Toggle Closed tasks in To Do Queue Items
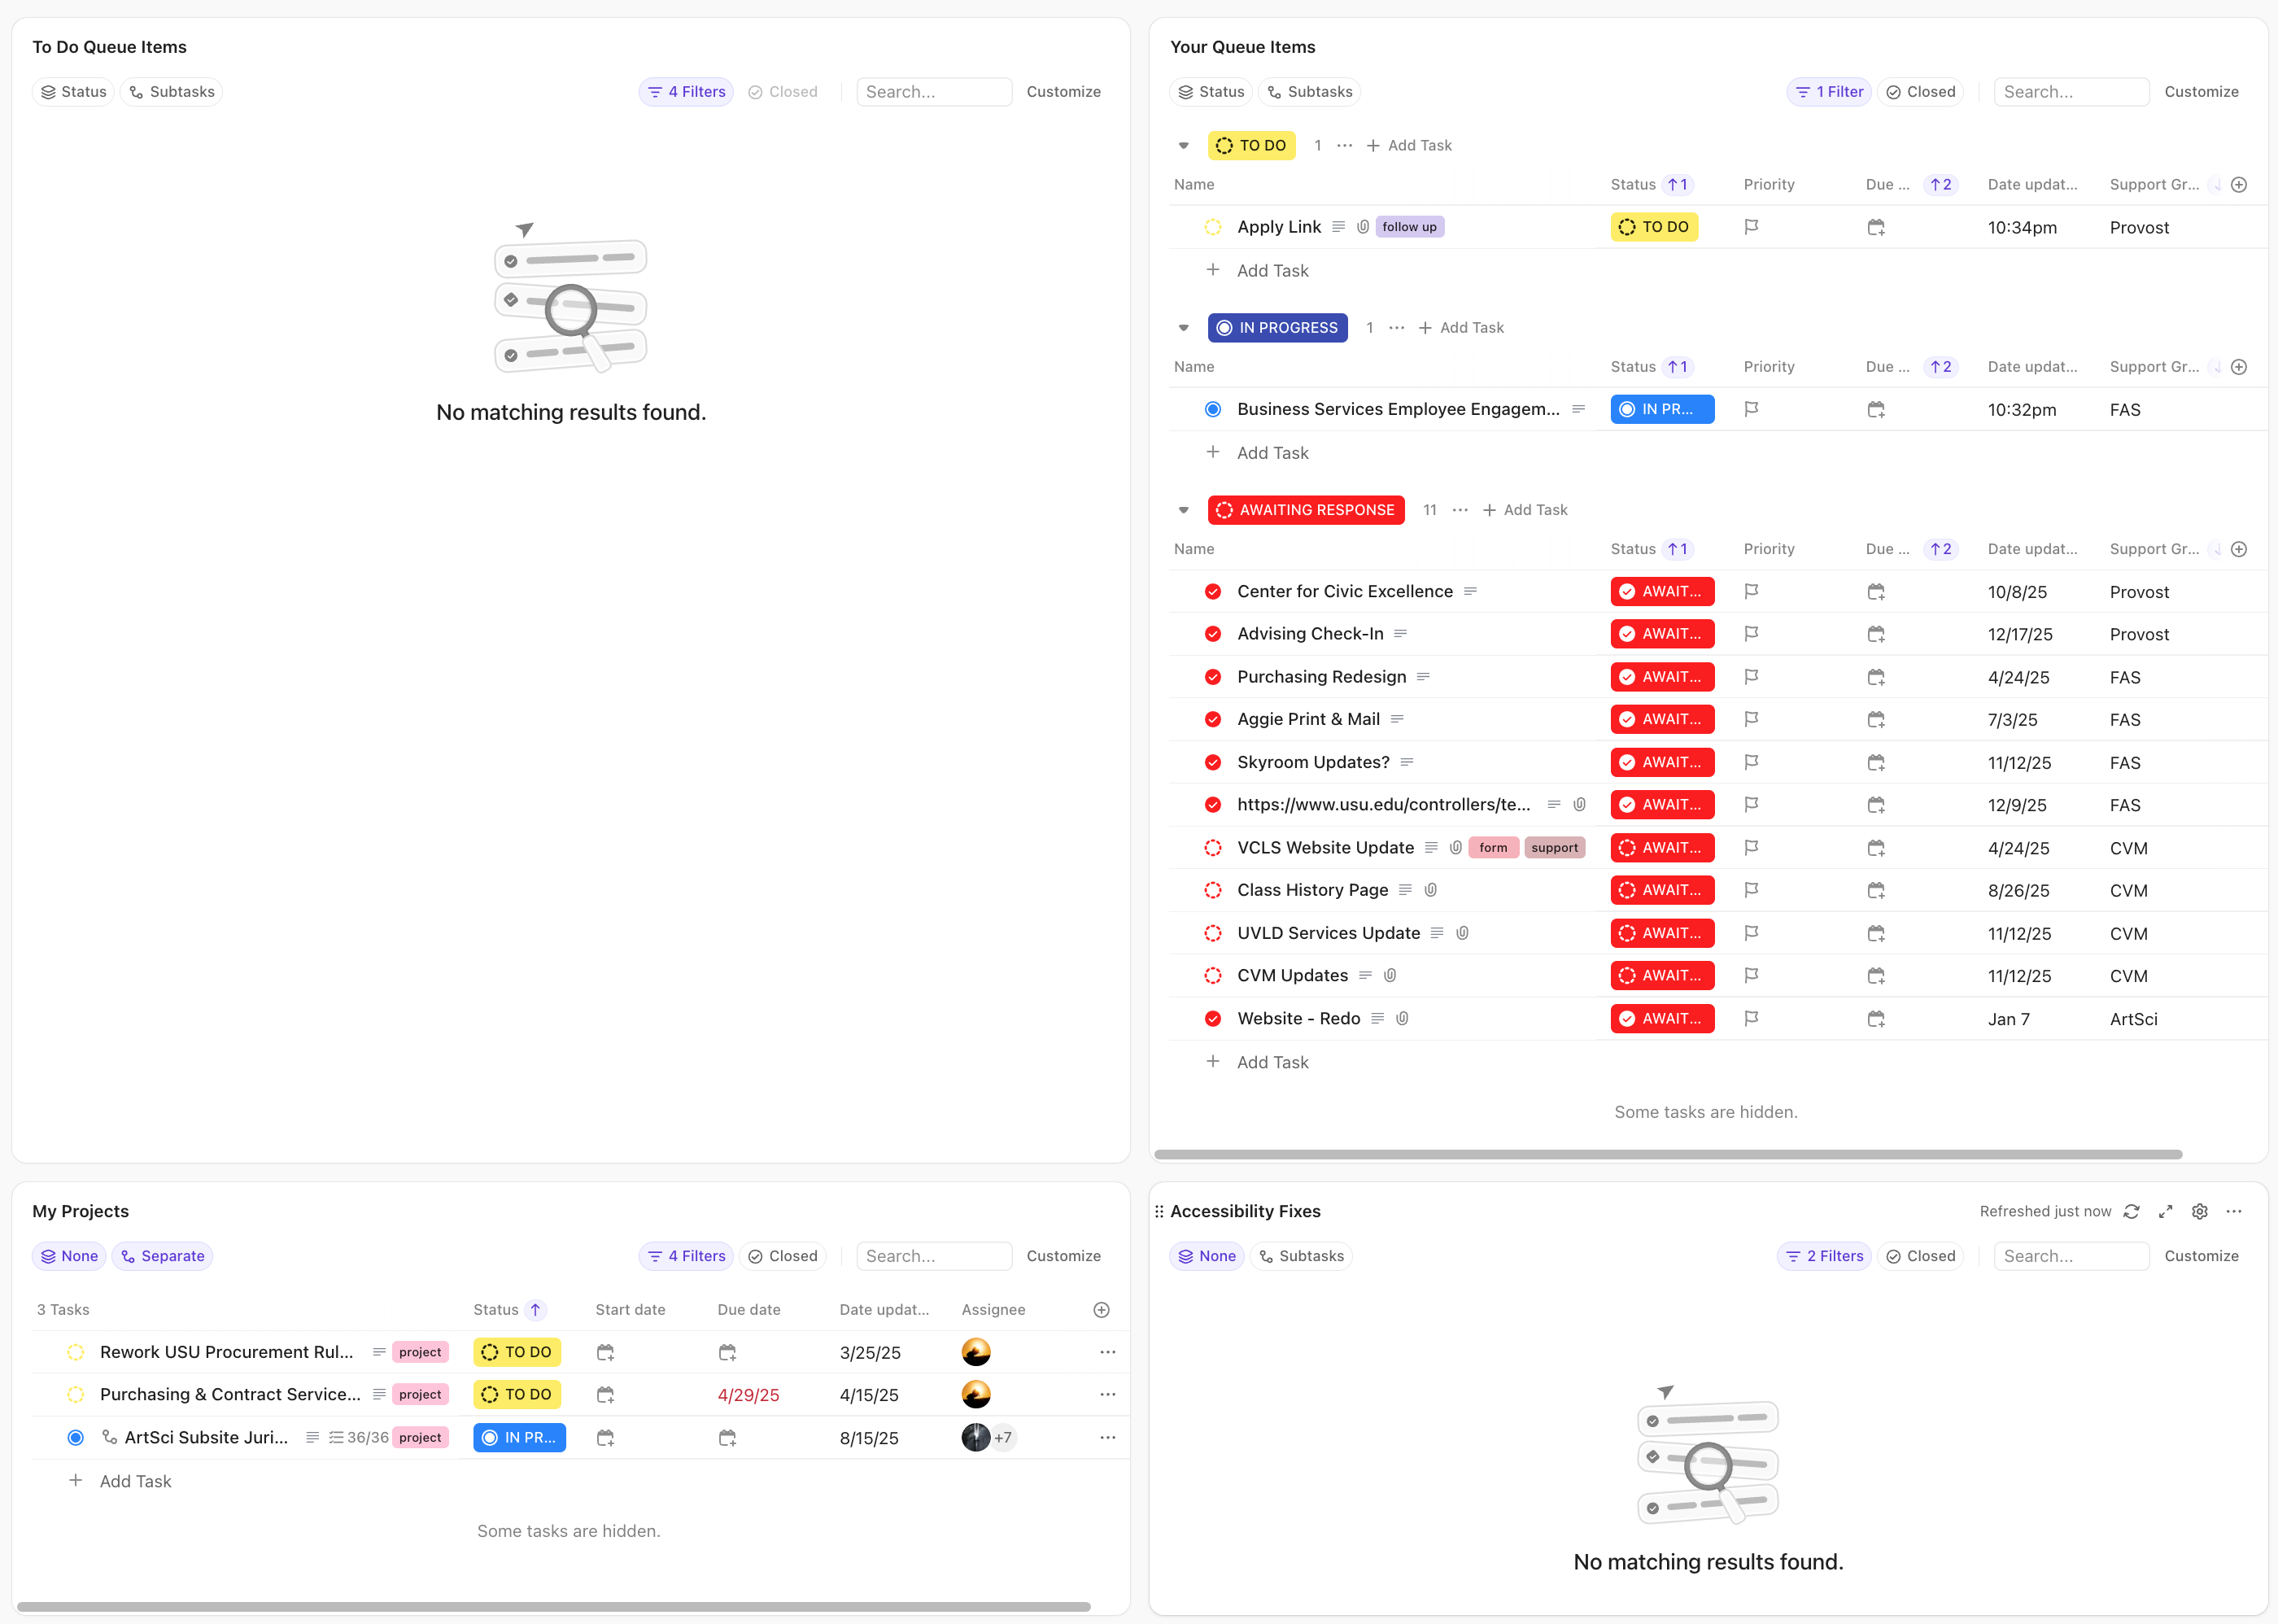This screenshot has height=1624, width=2278. tap(783, 91)
